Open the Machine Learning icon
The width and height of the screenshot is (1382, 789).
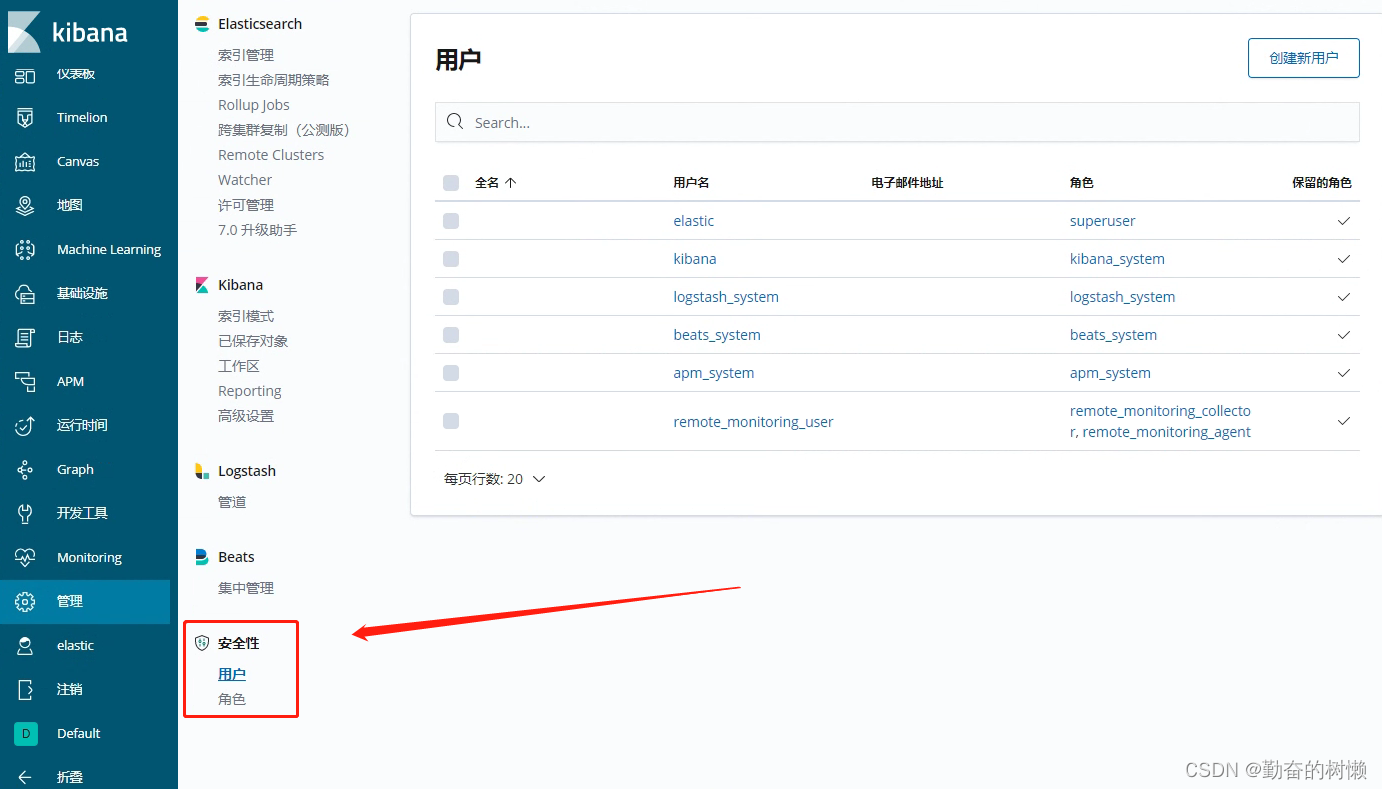coord(25,250)
